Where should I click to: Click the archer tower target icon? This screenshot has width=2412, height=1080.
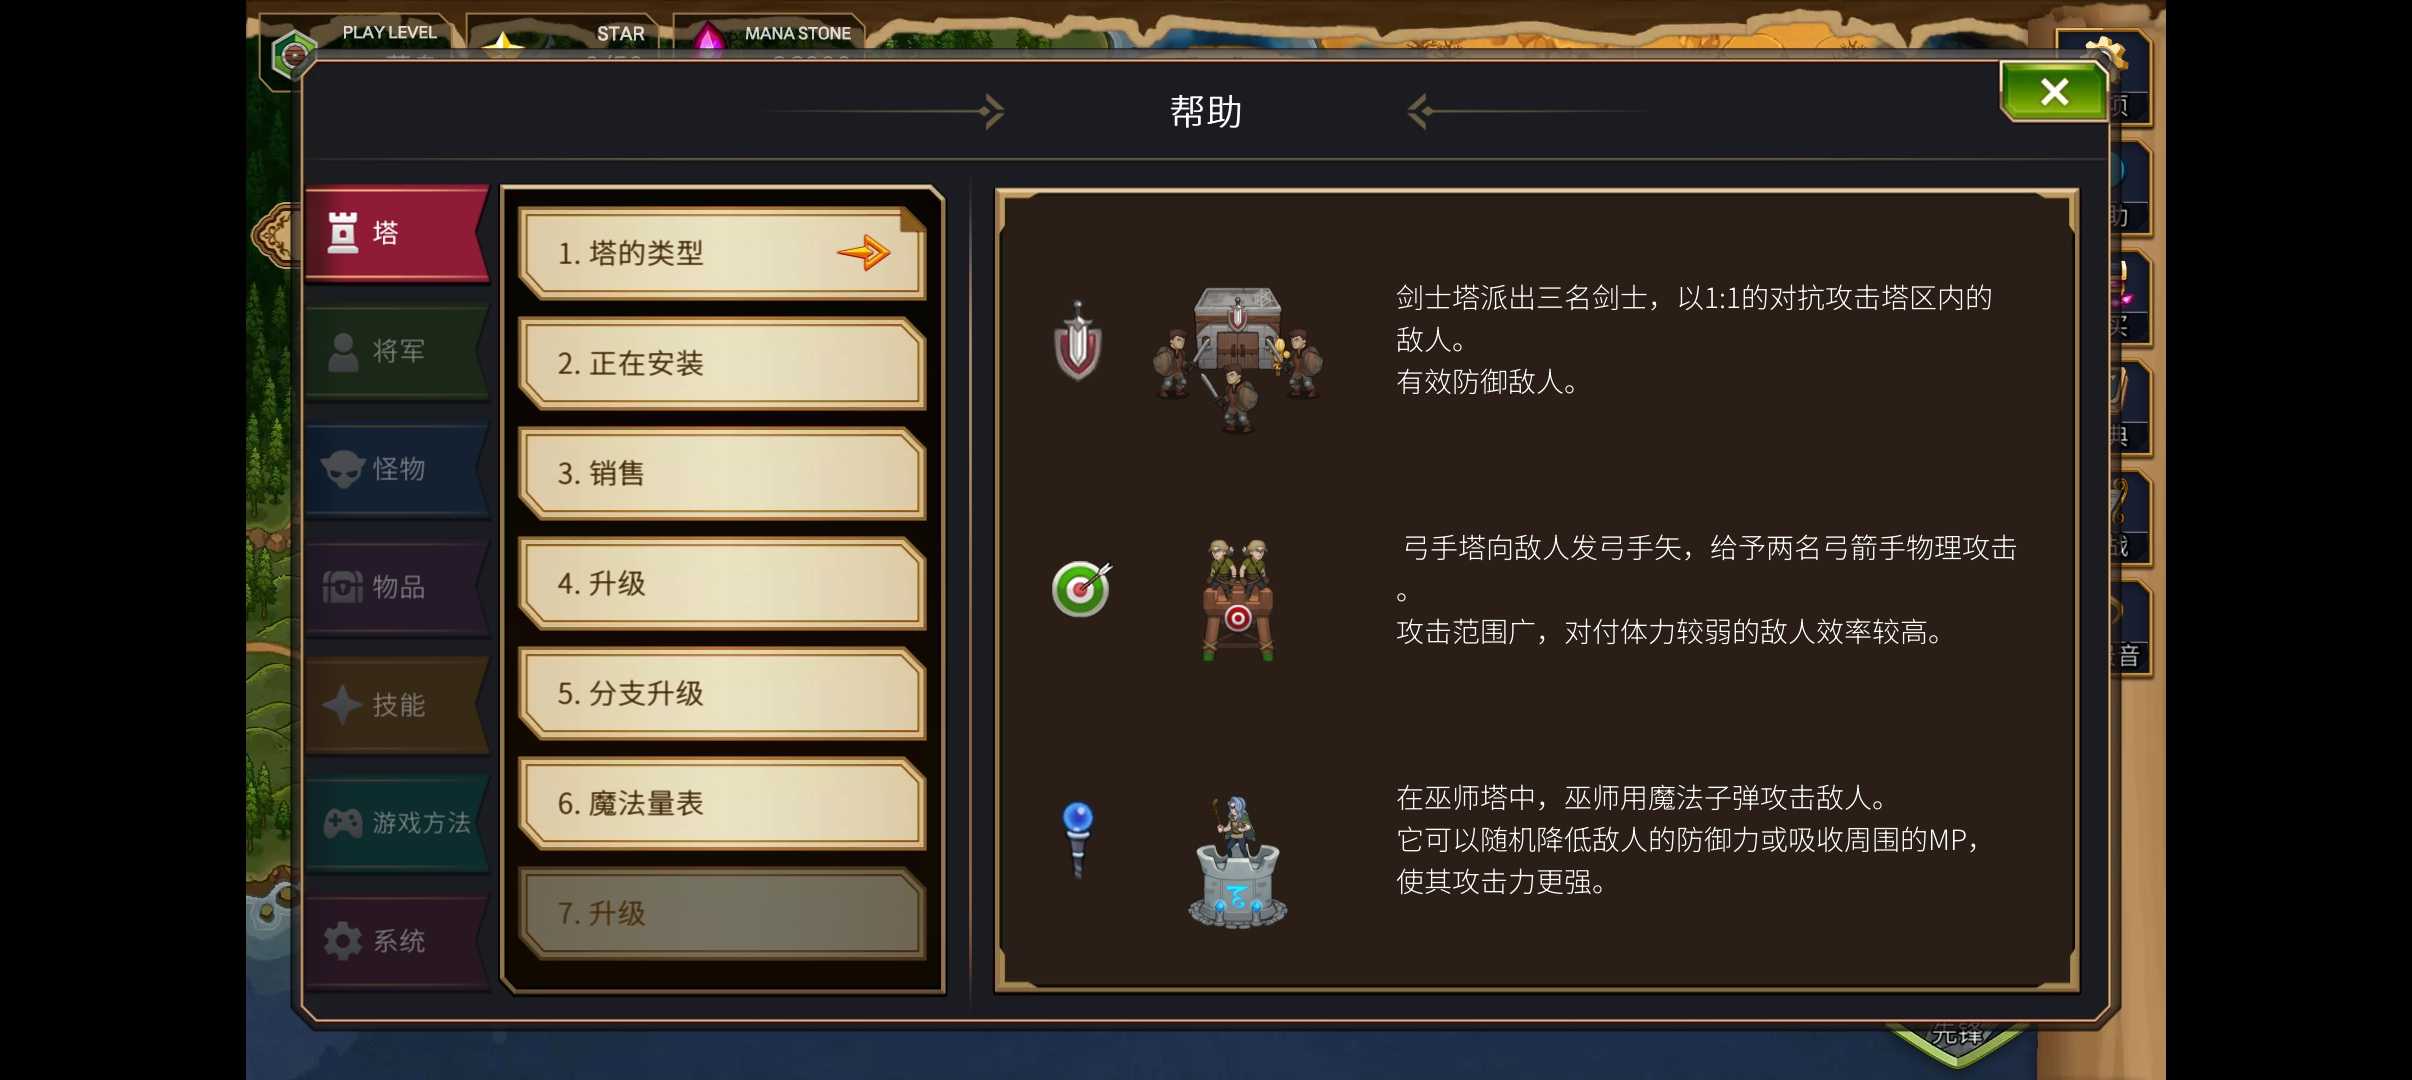[1081, 589]
